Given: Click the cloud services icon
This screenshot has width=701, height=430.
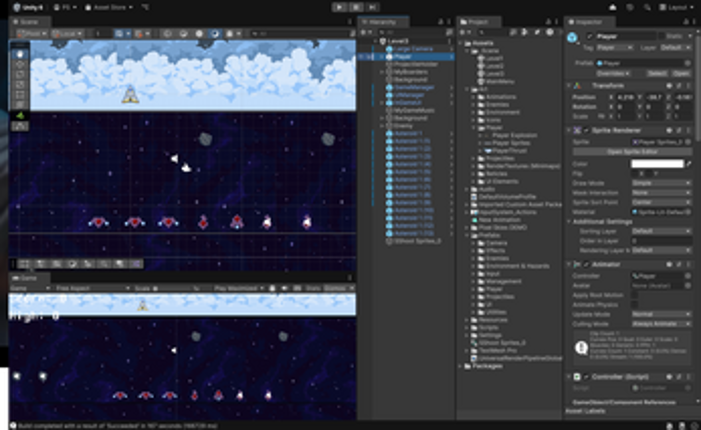Looking at the screenshot, I should click(x=613, y=7).
